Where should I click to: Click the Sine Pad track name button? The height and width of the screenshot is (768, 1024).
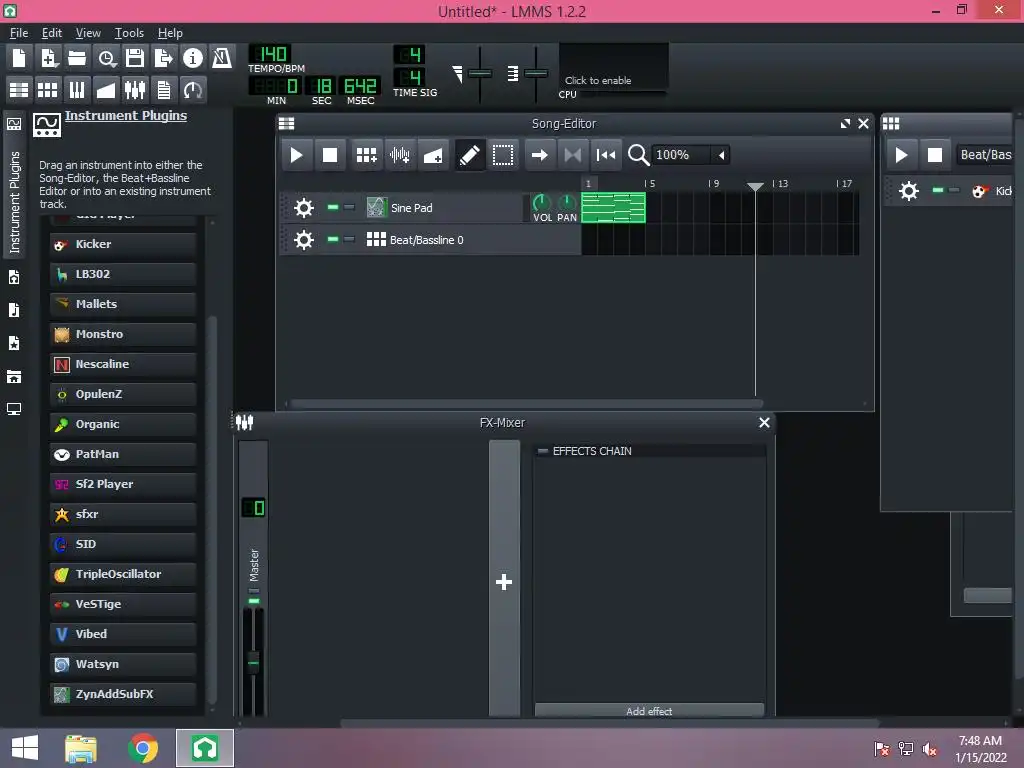(x=442, y=208)
